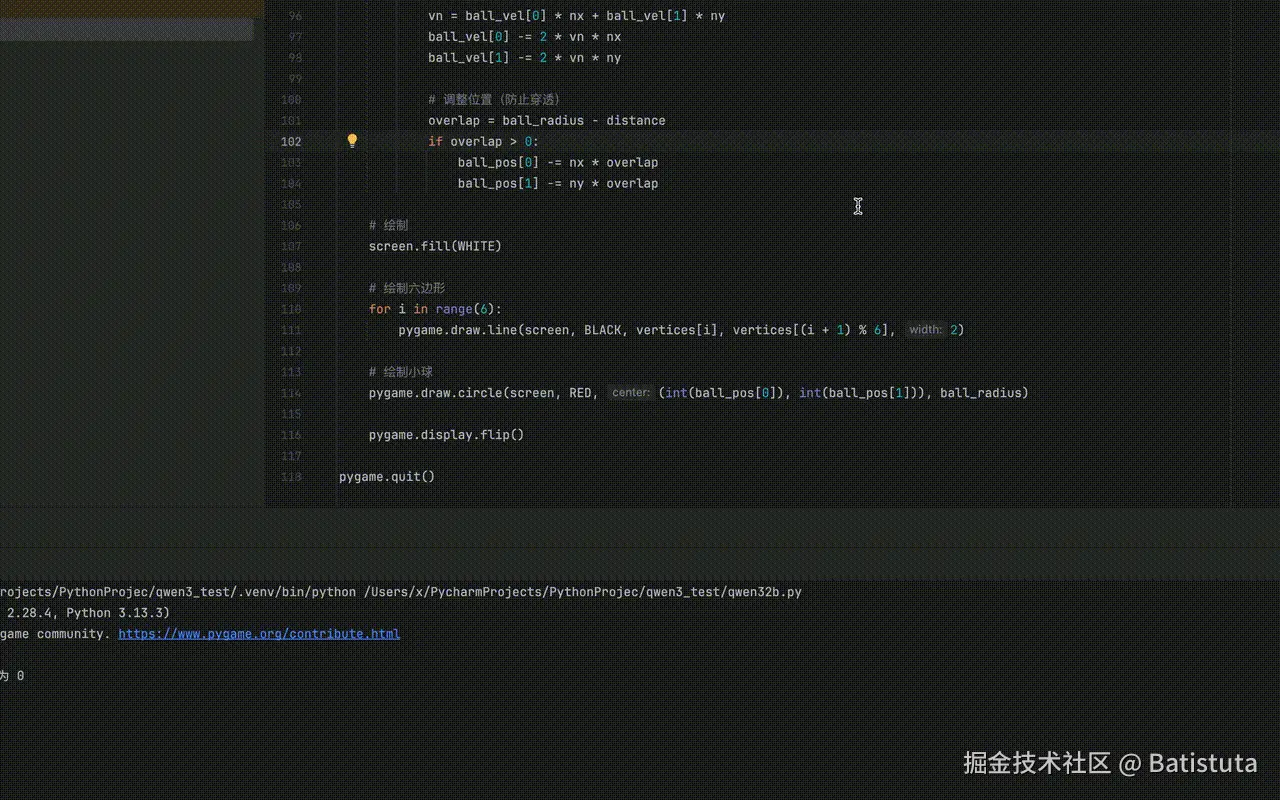The width and height of the screenshot is (1280, 800).
Task: Click 'pygame.draw.circle' call text
Action: [x=435, y=393]
